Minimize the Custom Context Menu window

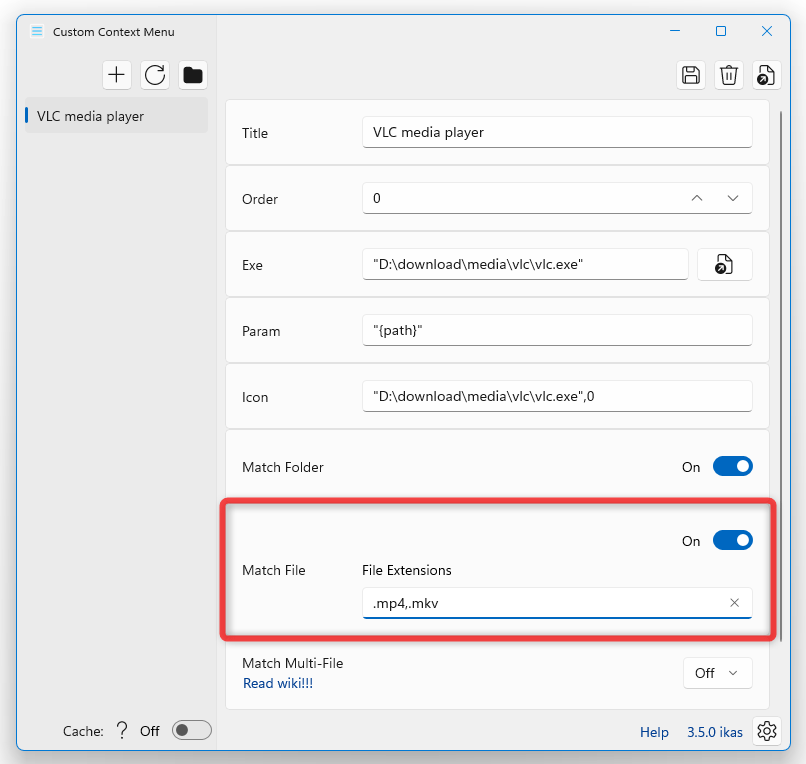(x=675, y=31)
